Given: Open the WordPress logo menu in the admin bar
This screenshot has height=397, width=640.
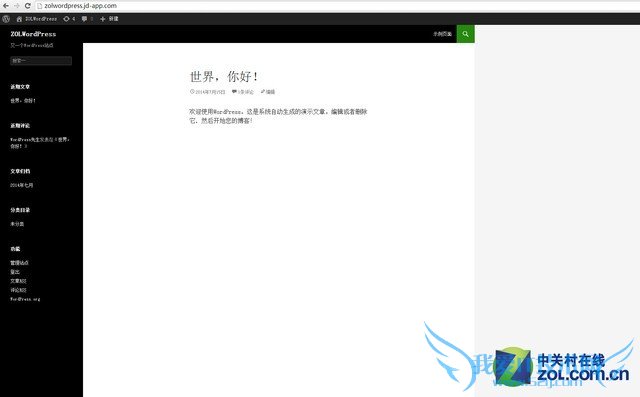Looking at the screenshot, I should coord(6,19).
